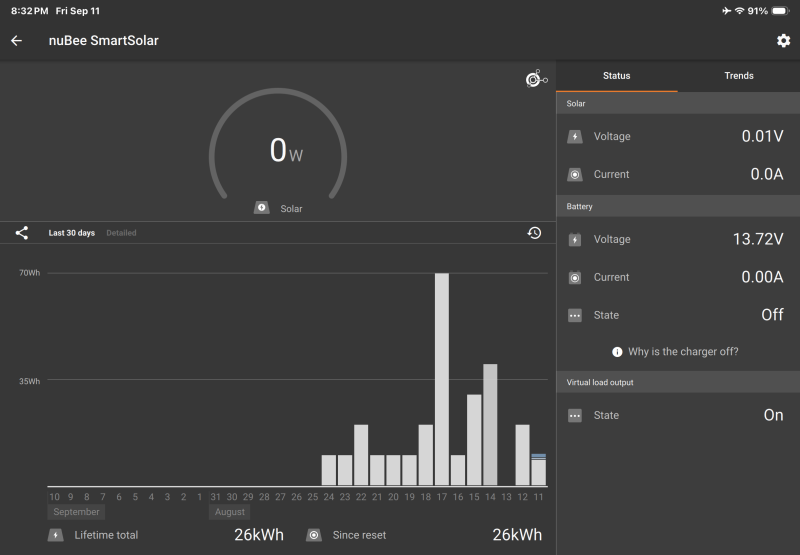Image resolution: width=800 pixels, height=555 pixels.
Task: Select the bar for day 14
Action: (x=490, y=424)
